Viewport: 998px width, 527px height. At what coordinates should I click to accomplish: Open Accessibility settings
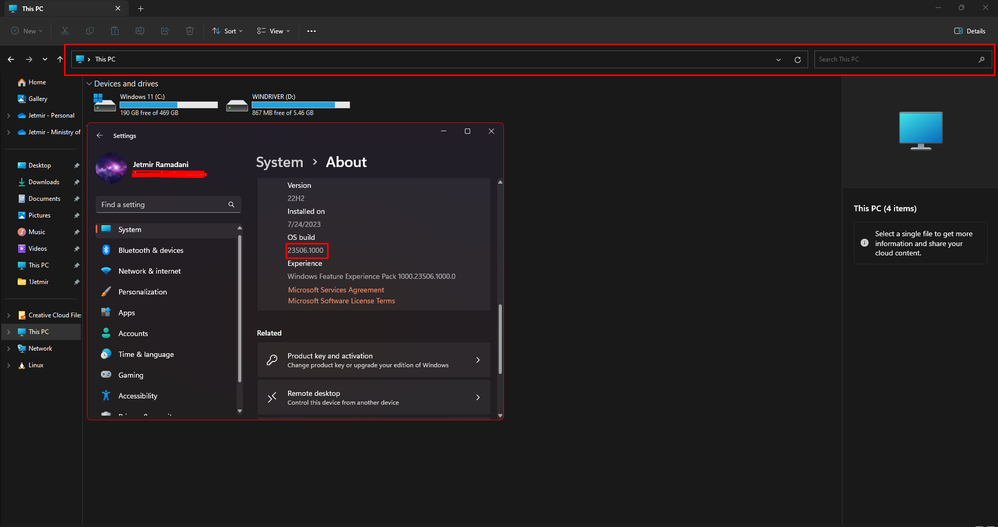coord(168,396)
